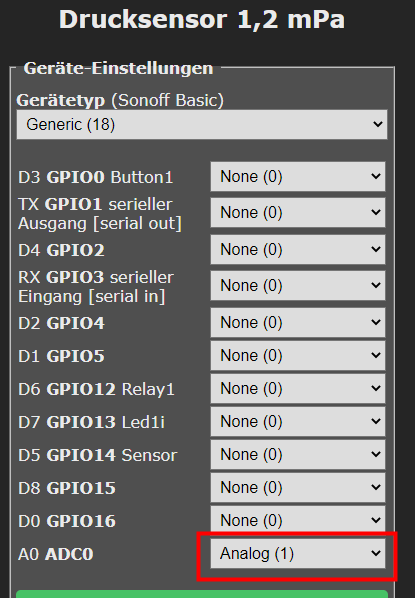Select the D8 GPIO15 dropdown

click(x=298, y=487)
